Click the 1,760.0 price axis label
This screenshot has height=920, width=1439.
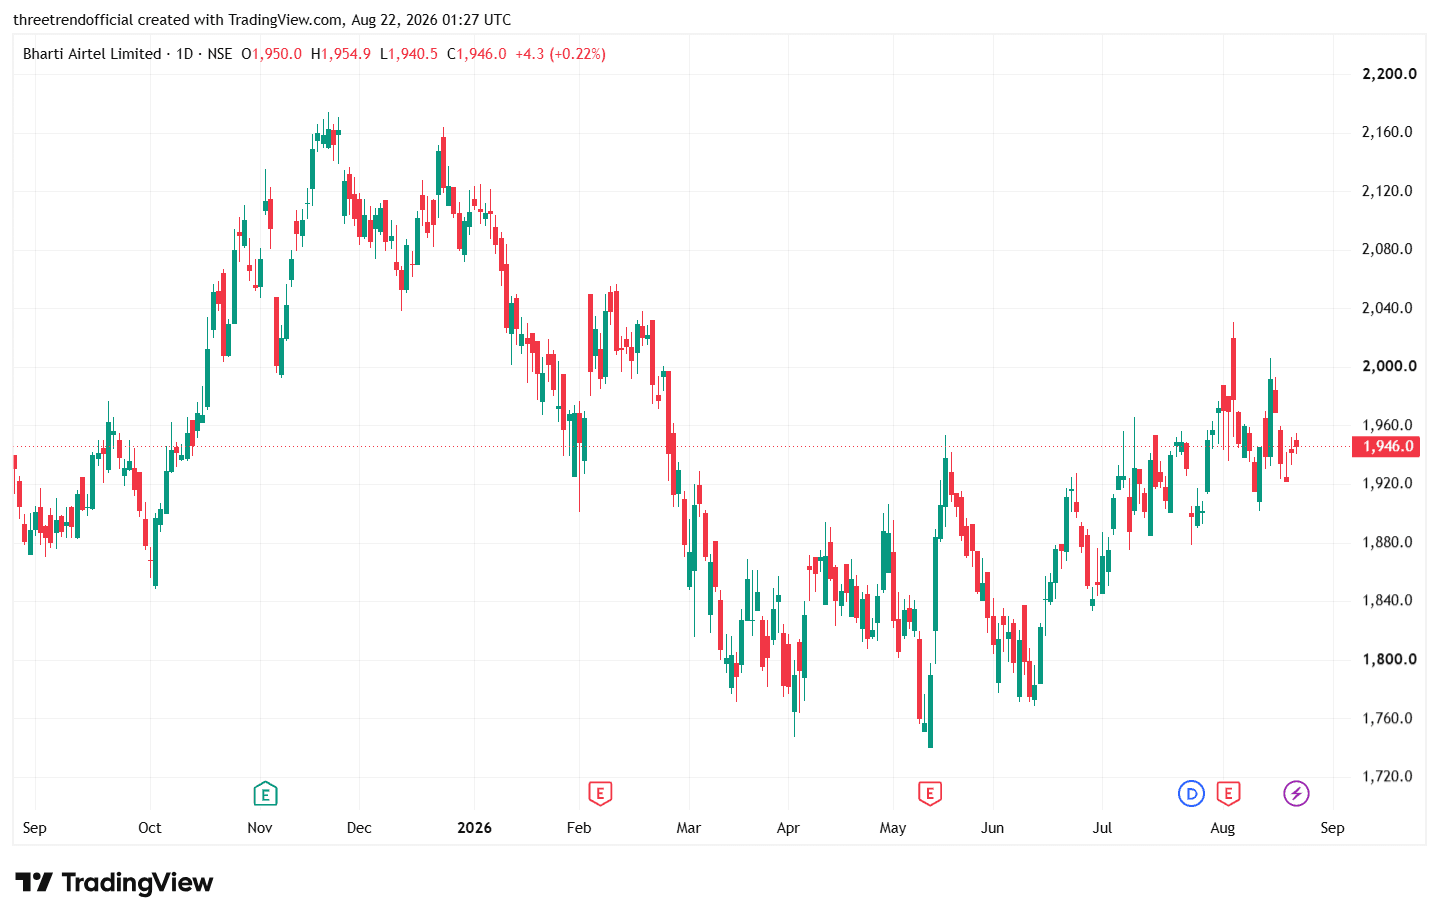1387,718
